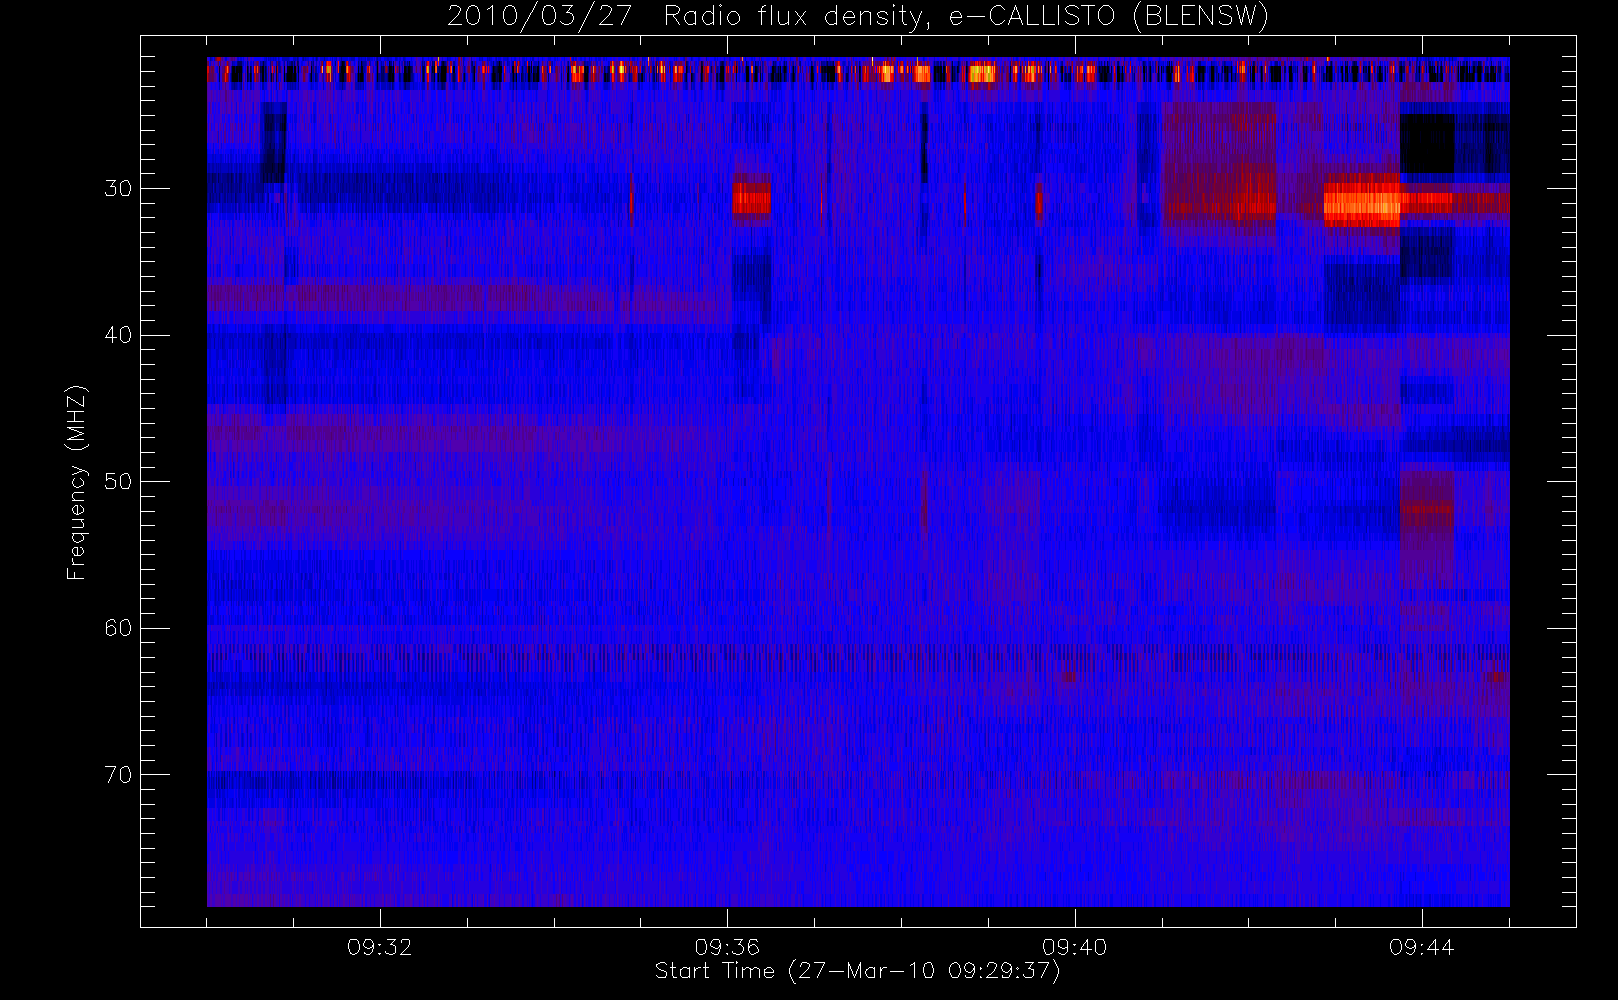
Task: Click the 60 frequency tick label
Action: tap(118, 628)
